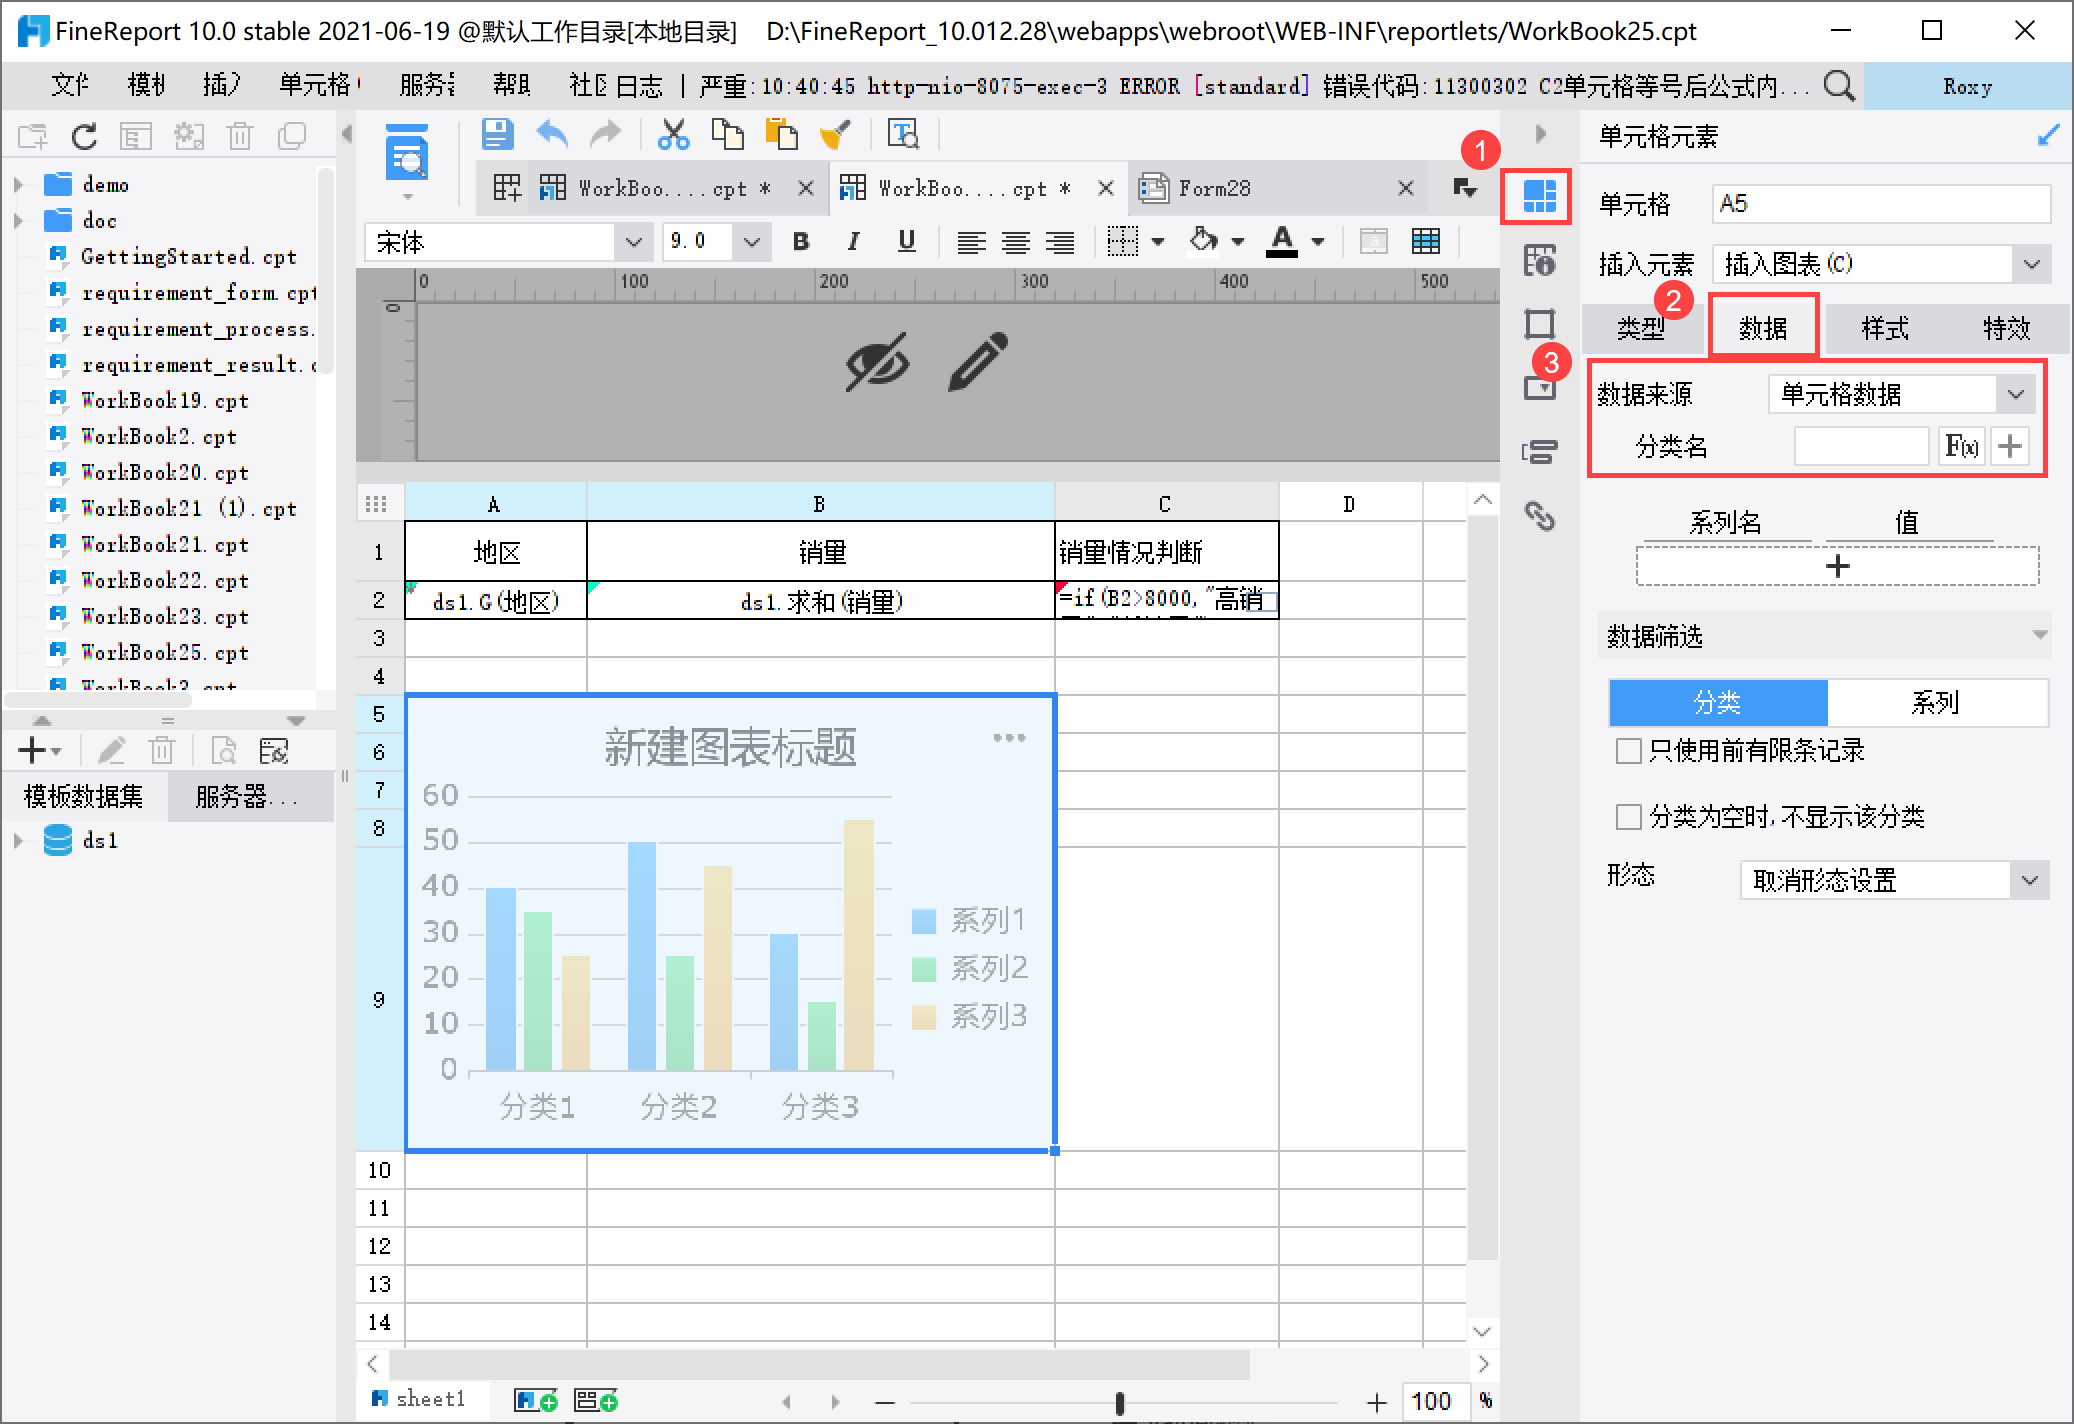Expand the ds1 dataset tree node
Viewport: 2074px width, 1424px height.
pos(18,841)
